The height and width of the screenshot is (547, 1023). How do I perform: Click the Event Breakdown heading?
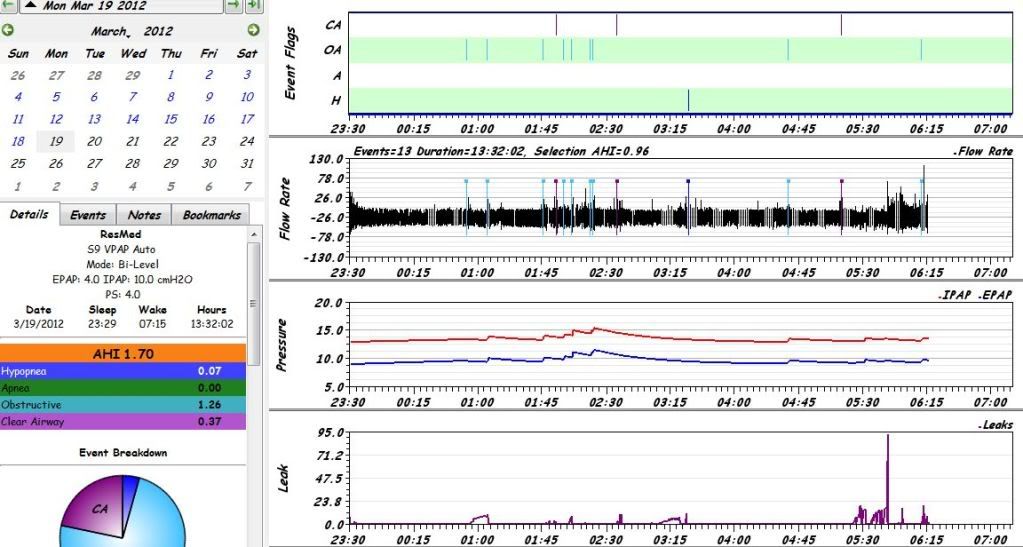pos(123,452)
